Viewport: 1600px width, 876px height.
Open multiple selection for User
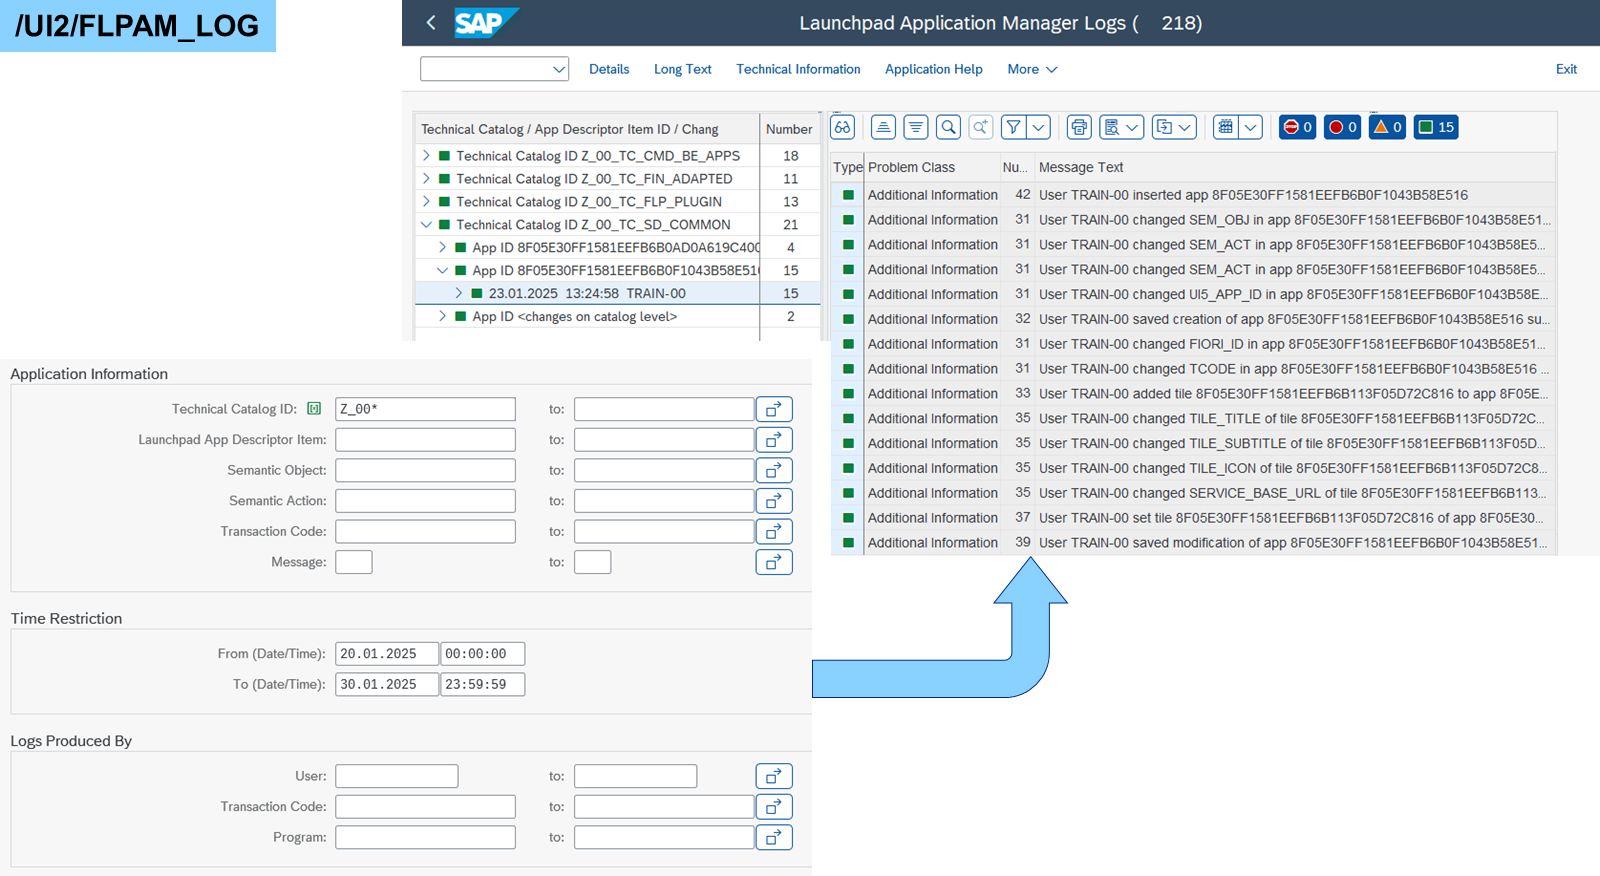[x=774, y=776]
